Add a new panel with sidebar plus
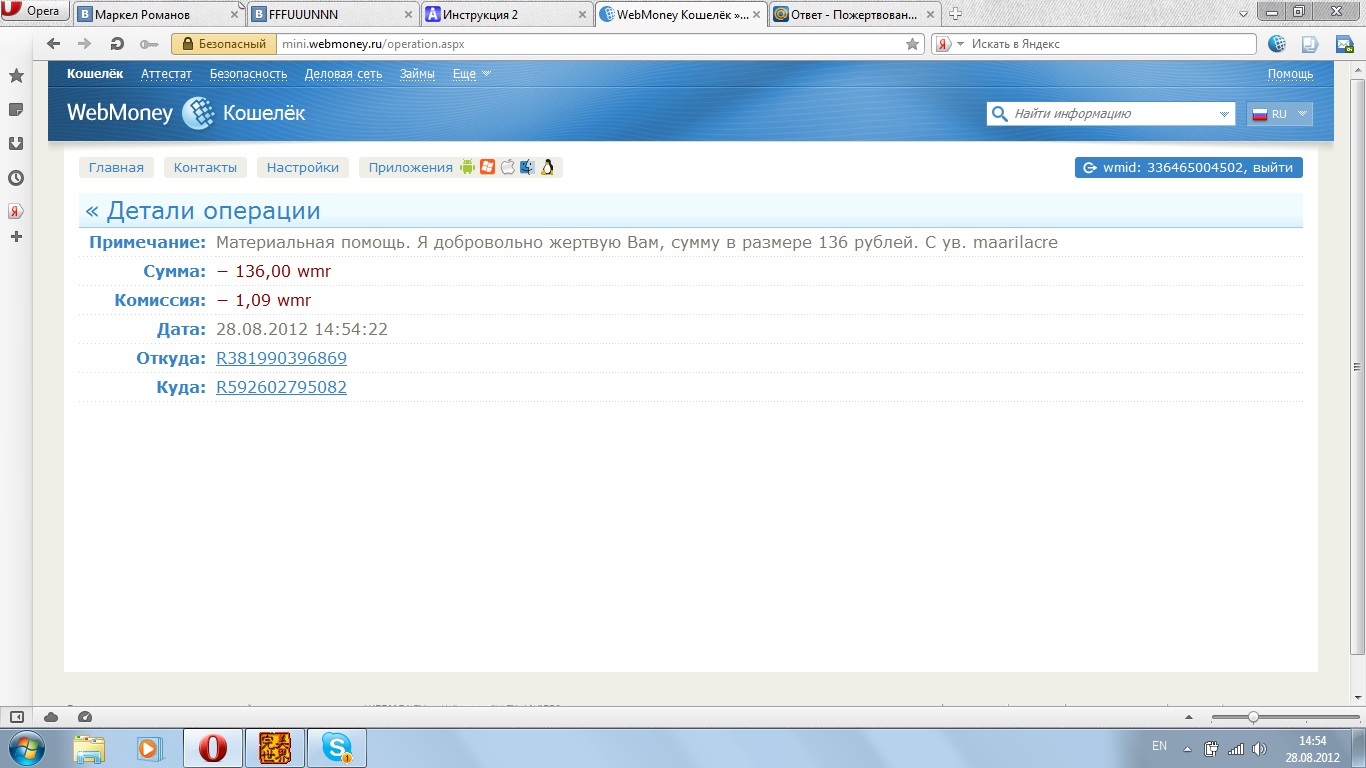 (x=16, y=237)
